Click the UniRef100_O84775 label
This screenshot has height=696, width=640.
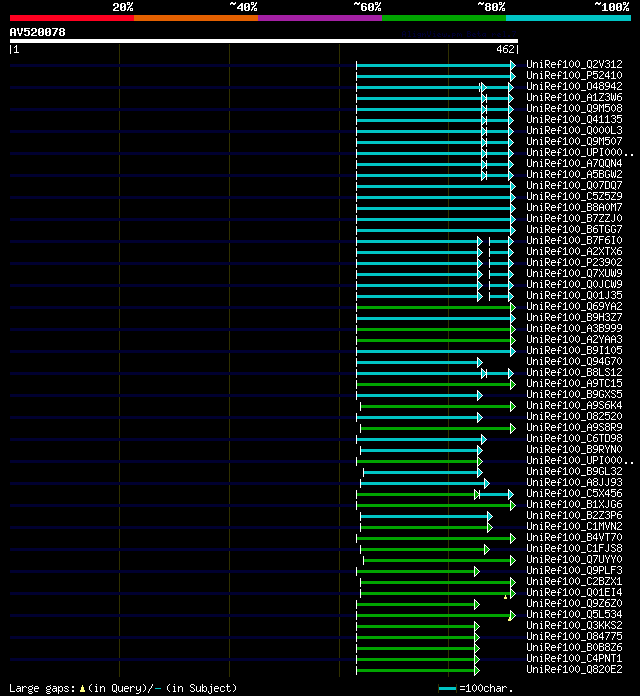(x=574, y=636)
